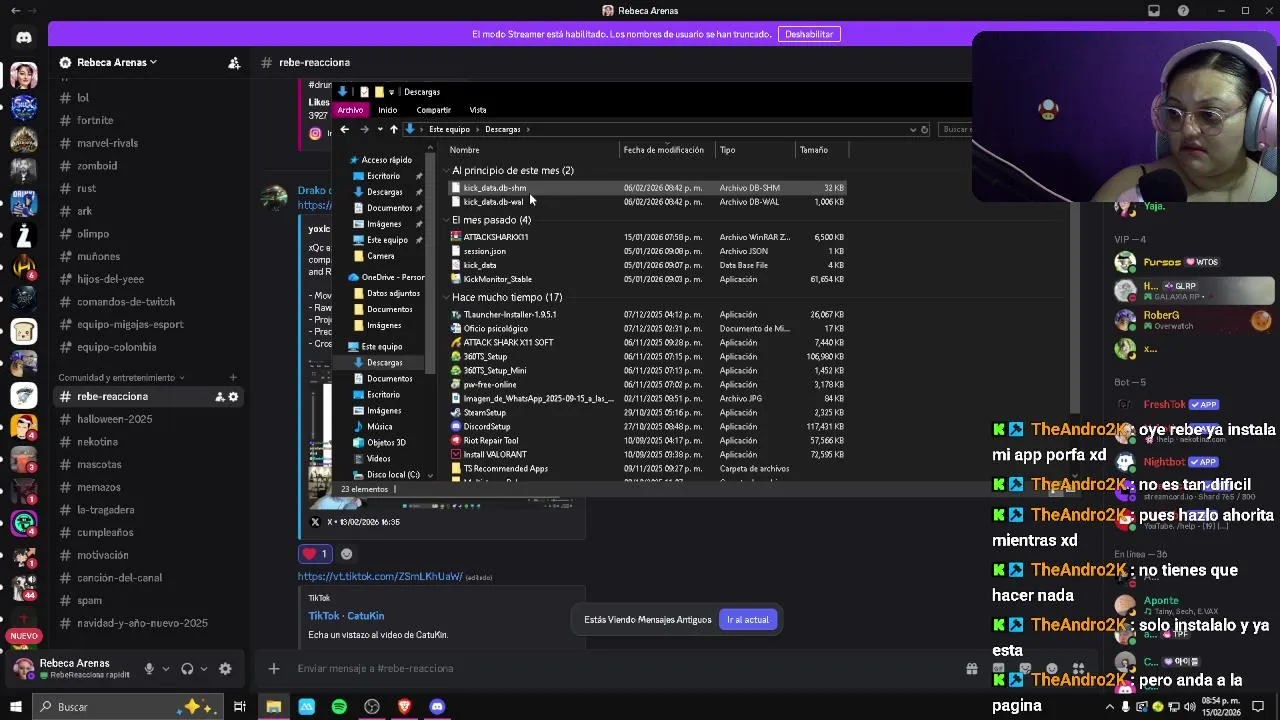The image size is (1280, 720).
Task: Expand Explorer address bar history dropdown
Action: (x=912, y=129)
